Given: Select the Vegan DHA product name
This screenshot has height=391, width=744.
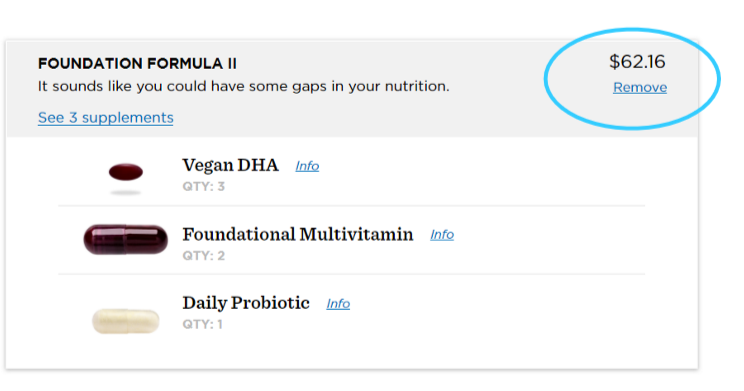Looking at the screenshot, I should [x=231, y=165].
